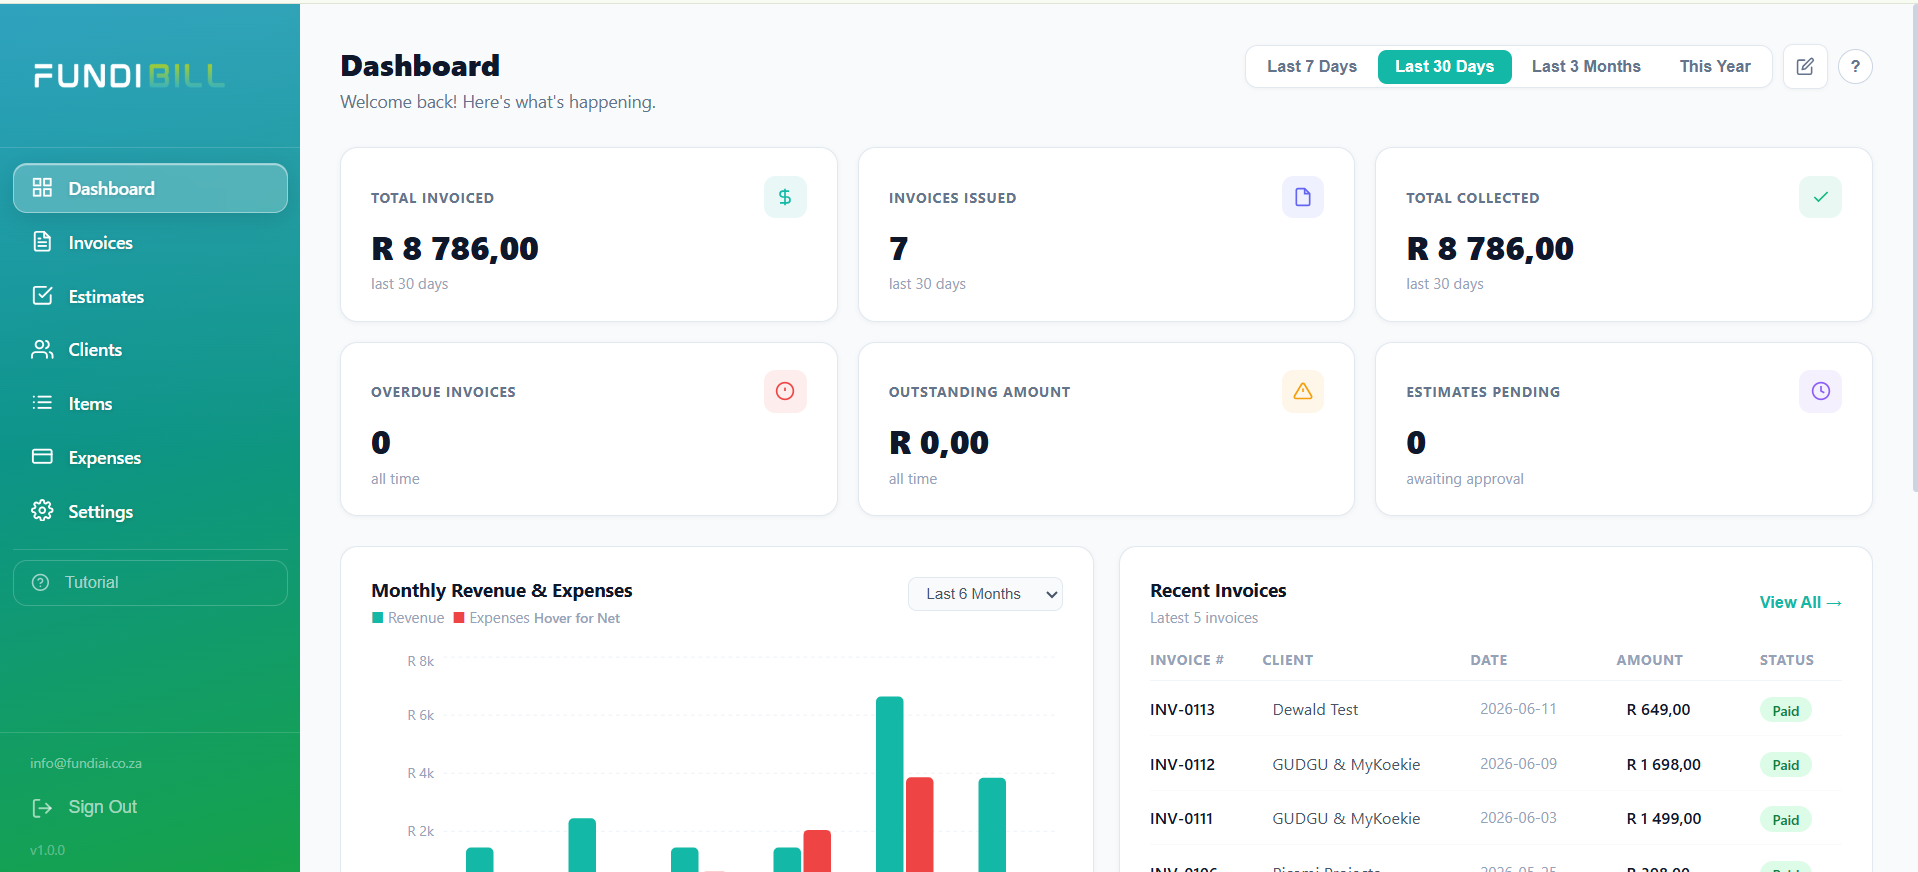Click client name Dewald Test
The image size is (1918, 872).
1315,710
